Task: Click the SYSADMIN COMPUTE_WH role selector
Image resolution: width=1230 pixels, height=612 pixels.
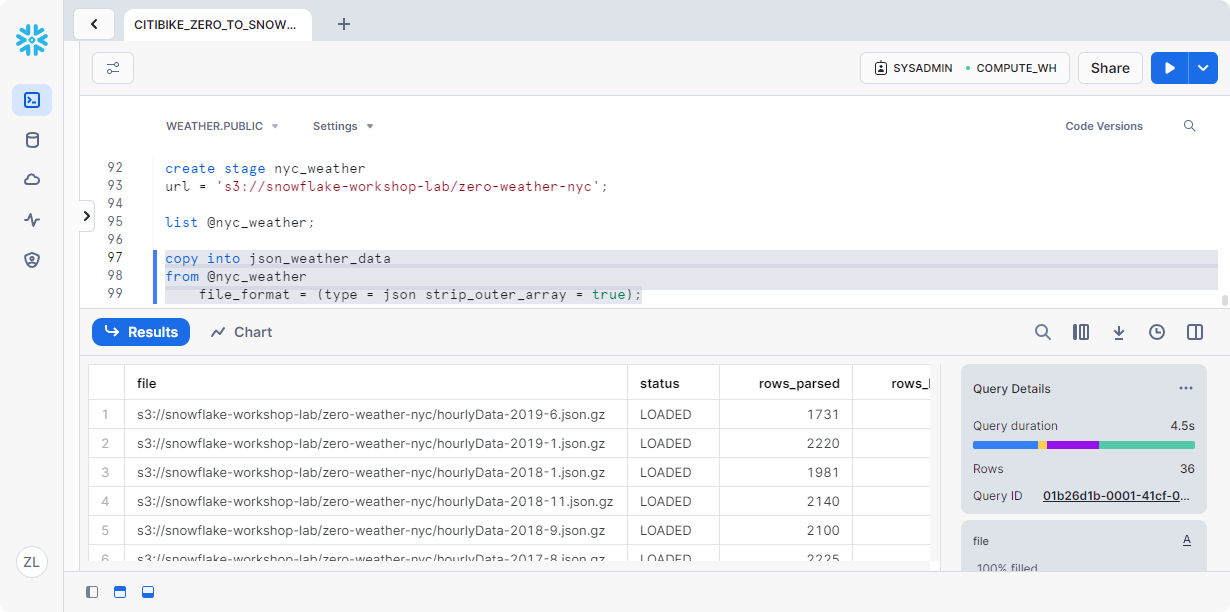Action: click(x=965, y=68)
